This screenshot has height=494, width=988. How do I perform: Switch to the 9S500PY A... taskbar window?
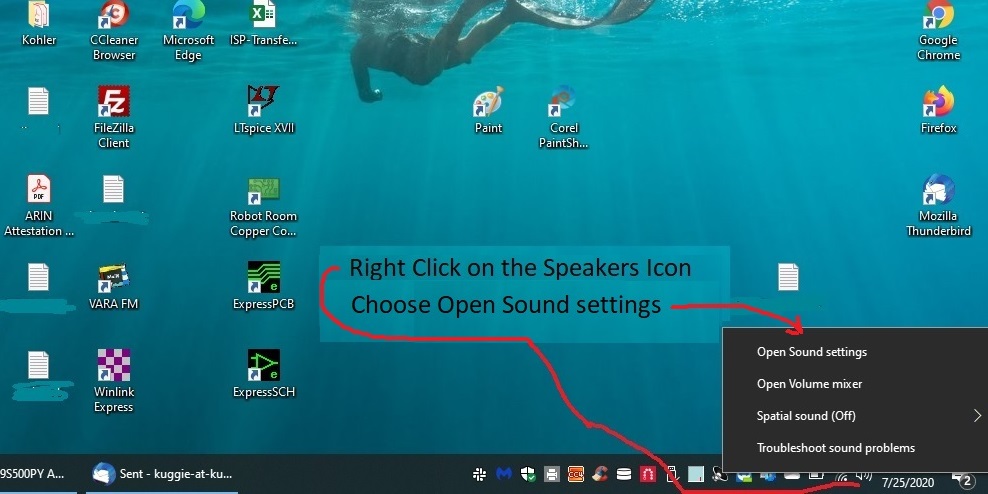click(38, 474)
